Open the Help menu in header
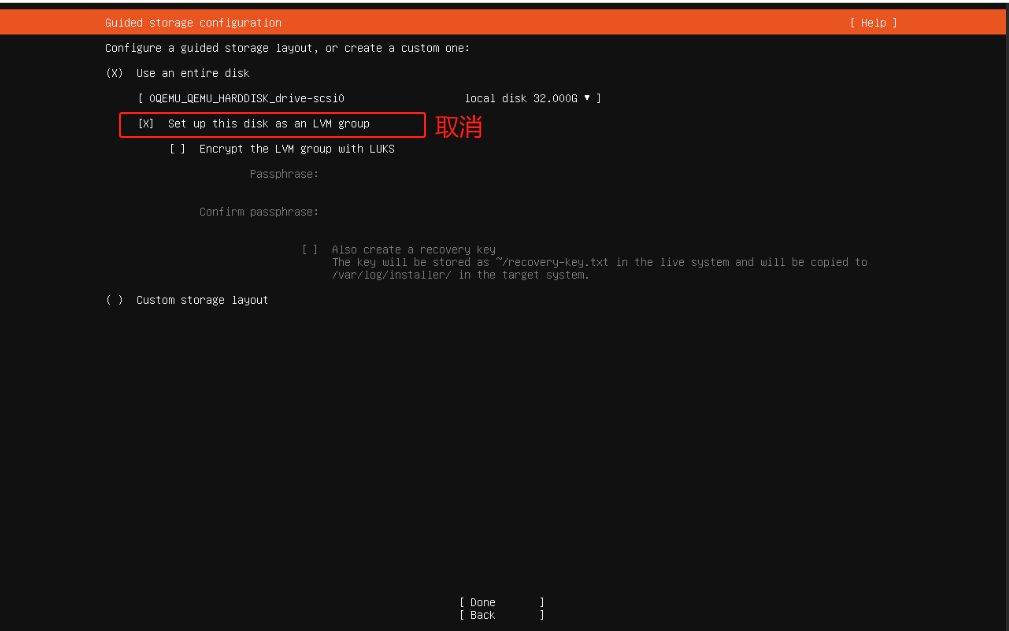The width and height of the screenshot is (1009, 631). [x=873, y=23]
